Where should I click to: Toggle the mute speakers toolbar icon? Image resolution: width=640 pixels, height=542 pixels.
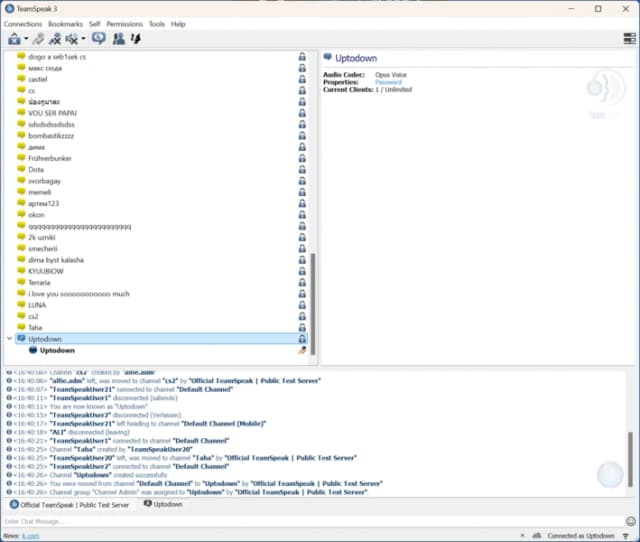pyautogui.click(x=72, y=39)
